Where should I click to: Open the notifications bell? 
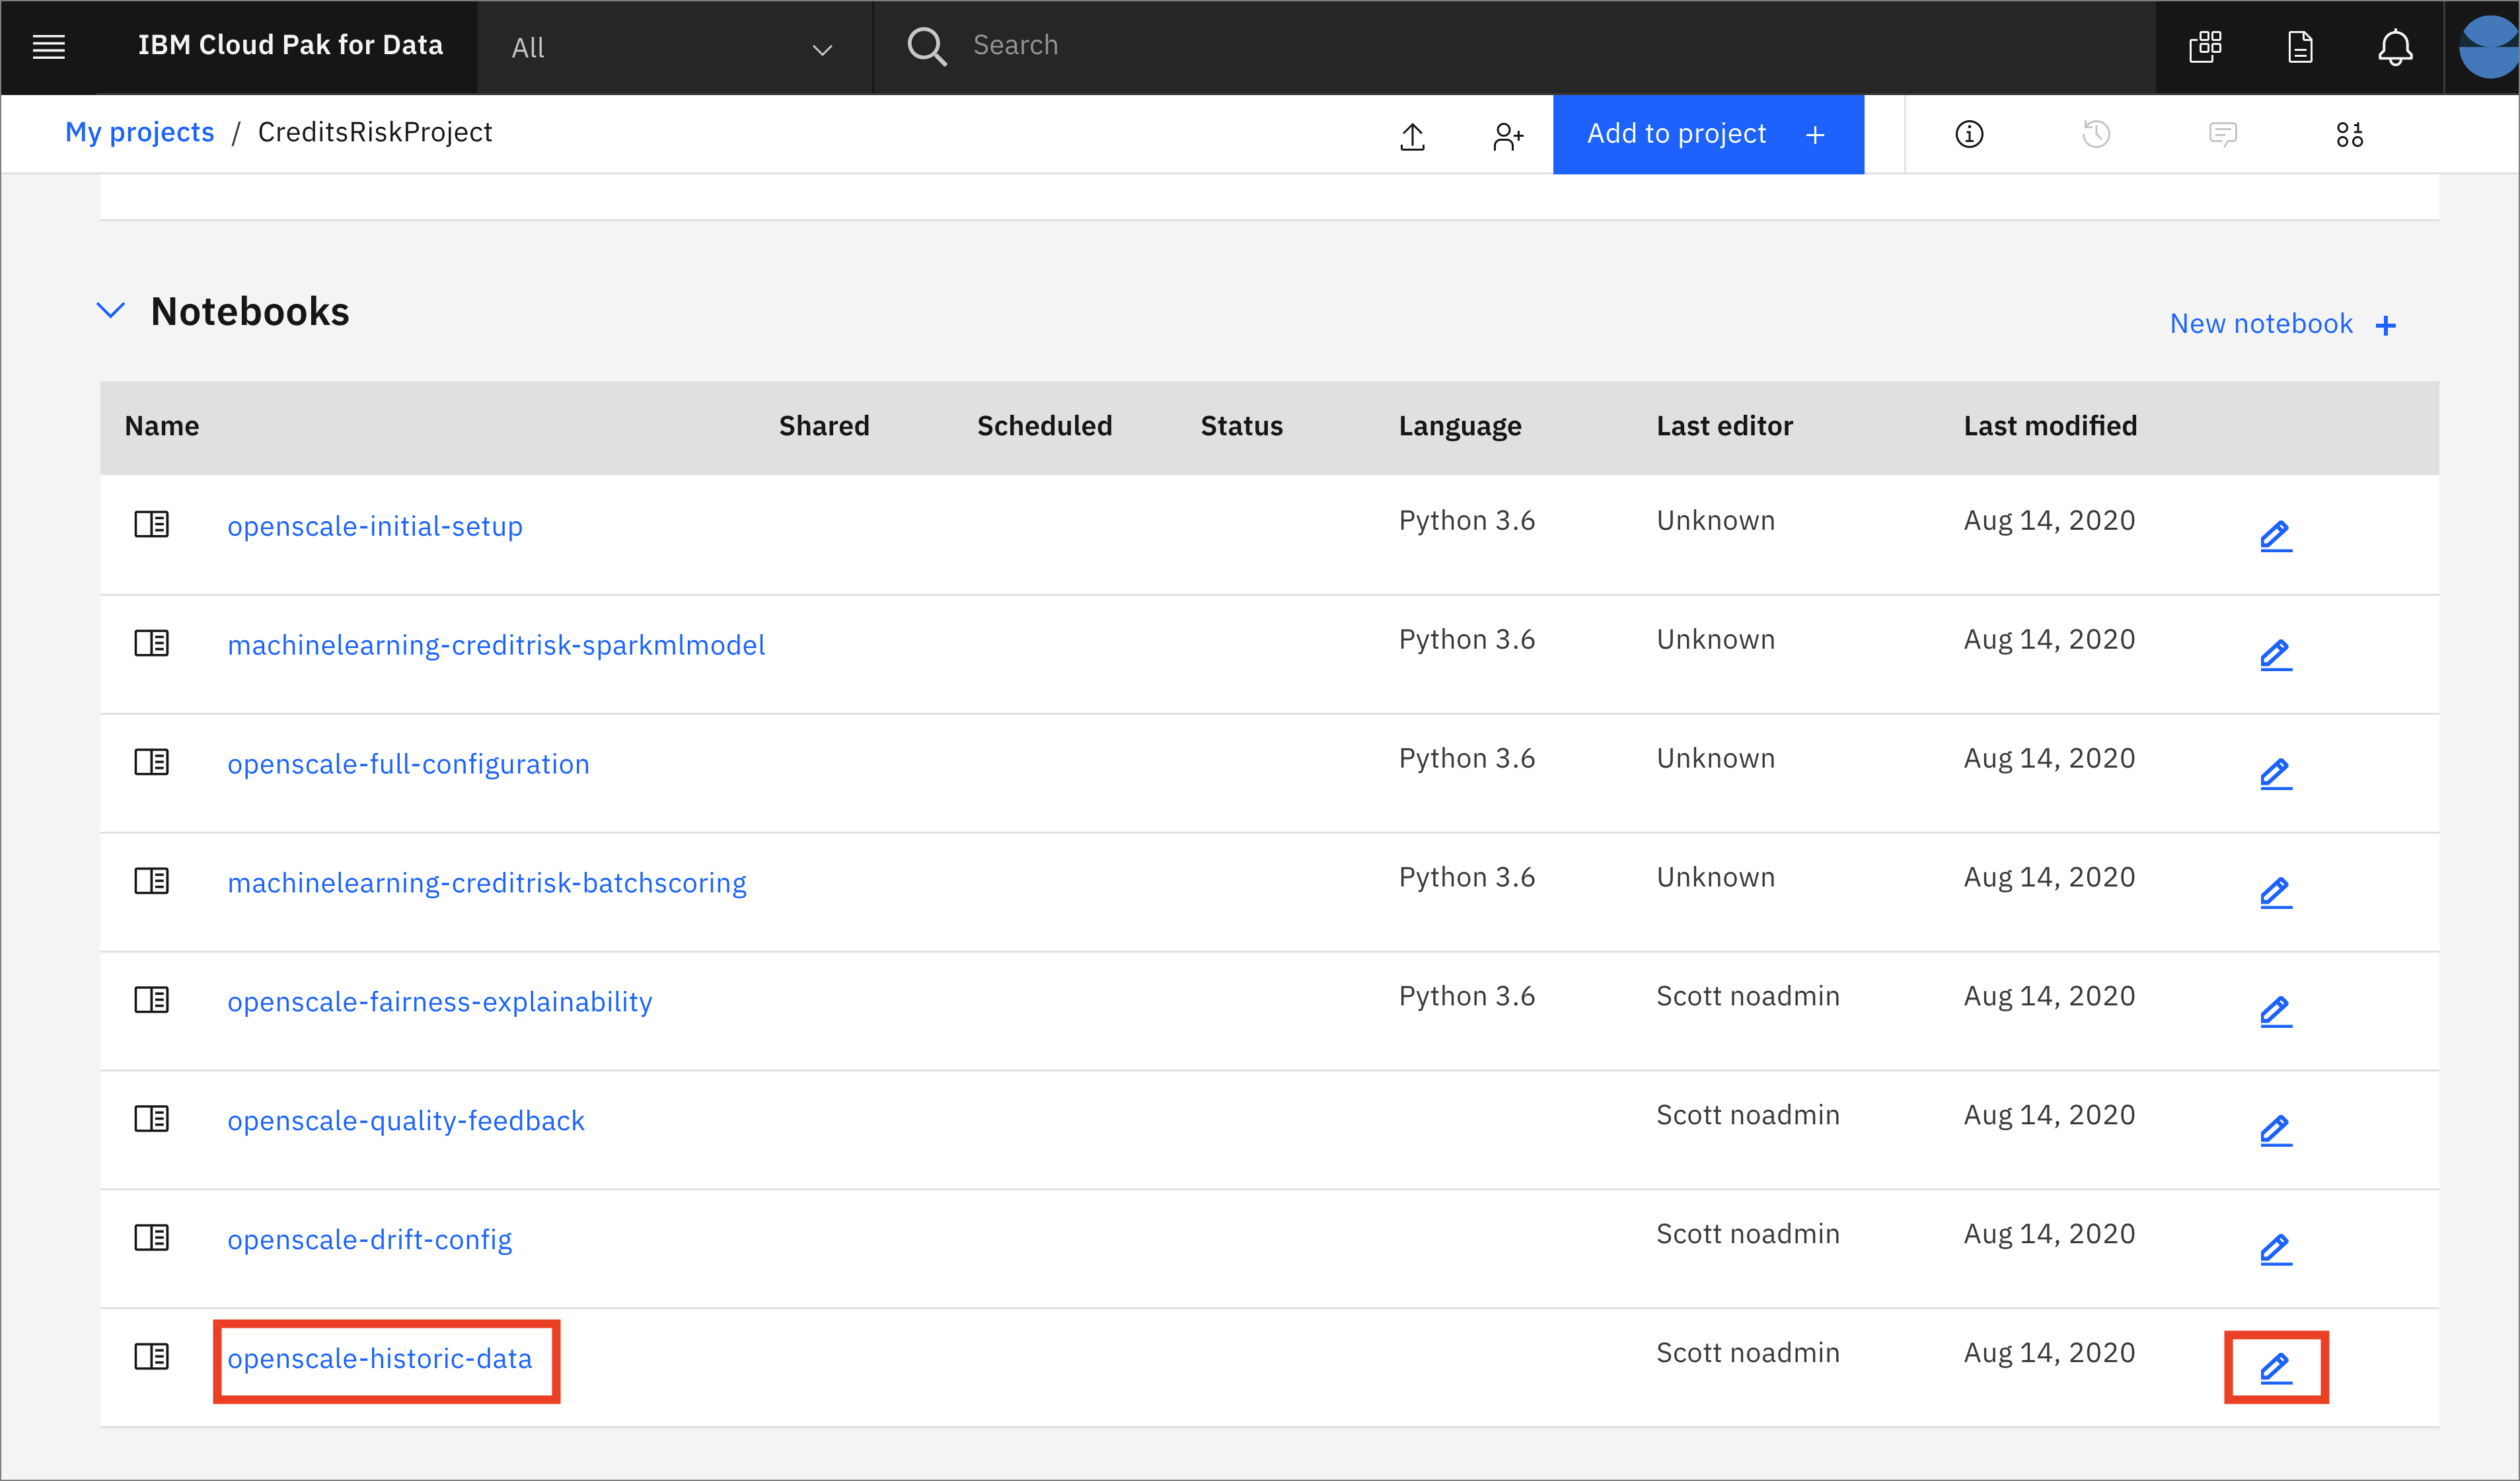(x=2394, y=46)
